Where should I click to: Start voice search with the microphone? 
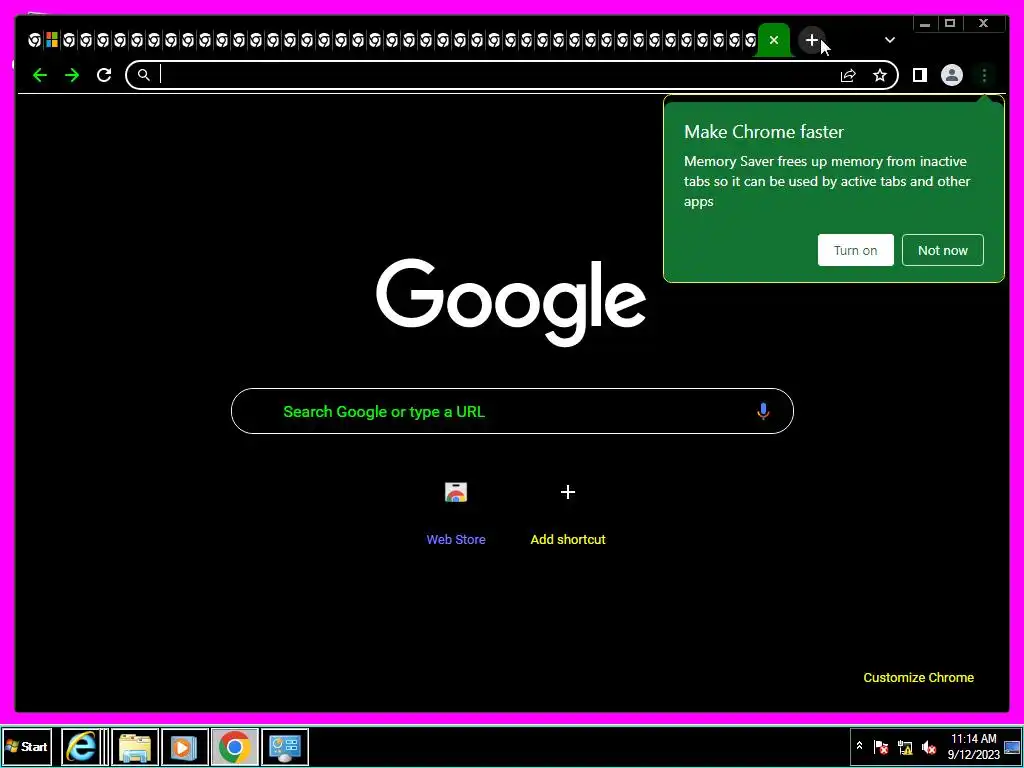[763, 411]
